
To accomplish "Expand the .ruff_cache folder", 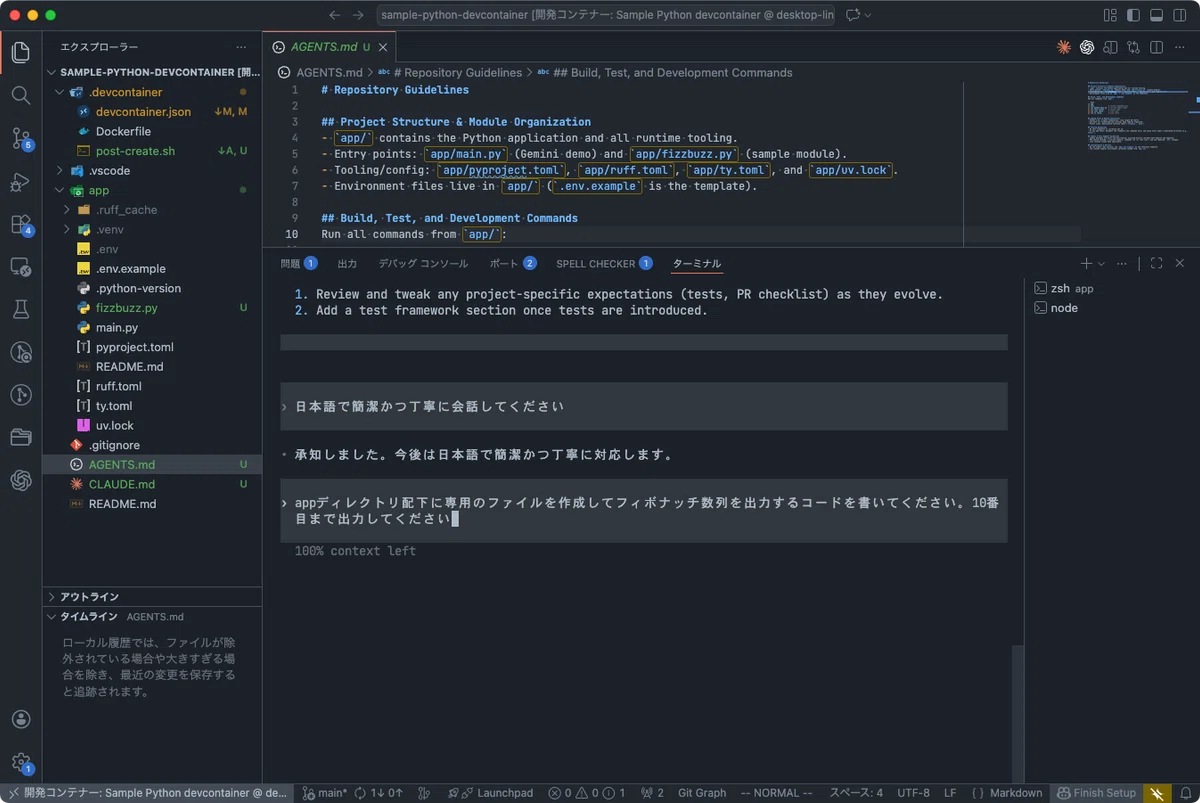I will (x=67, y=210).
